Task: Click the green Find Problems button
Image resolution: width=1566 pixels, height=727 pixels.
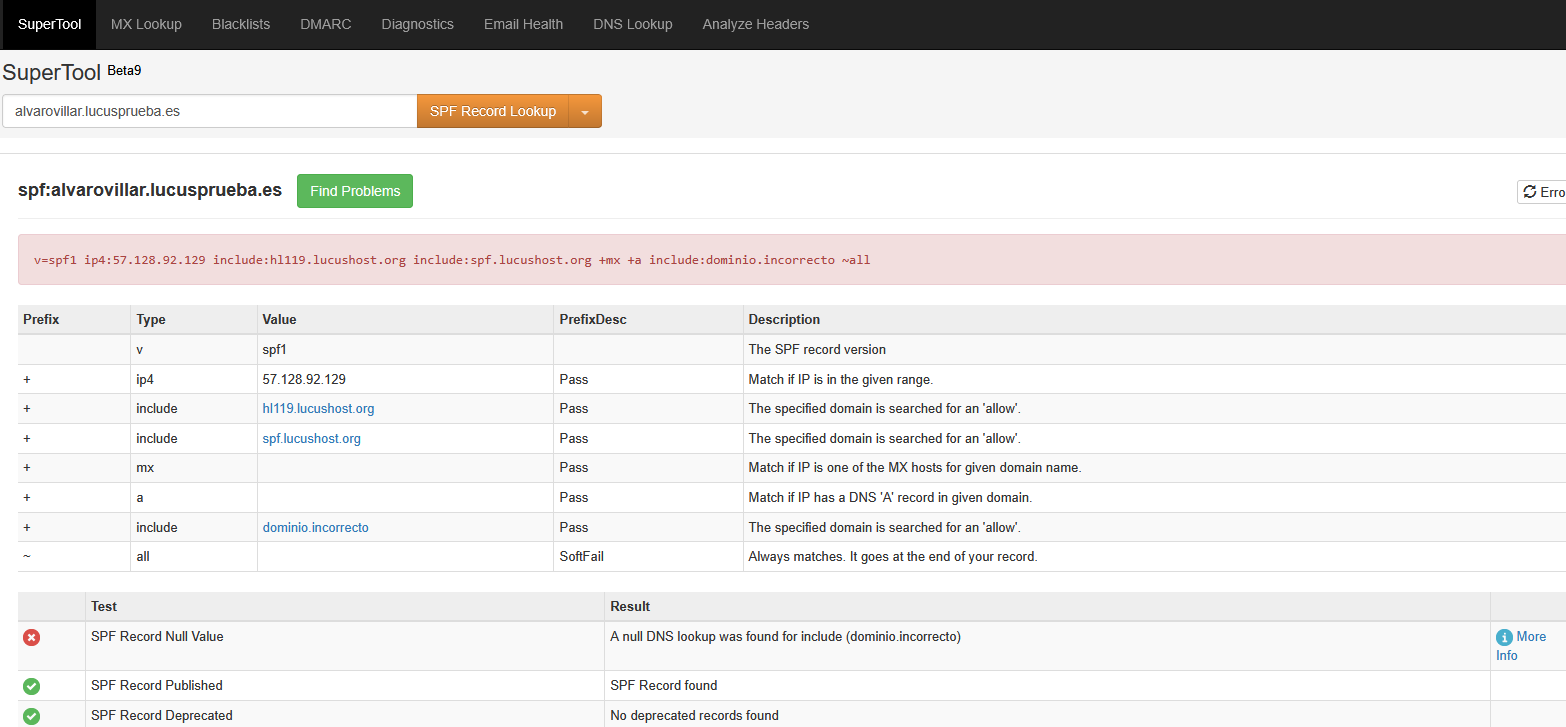Action: tap(355, 191)
